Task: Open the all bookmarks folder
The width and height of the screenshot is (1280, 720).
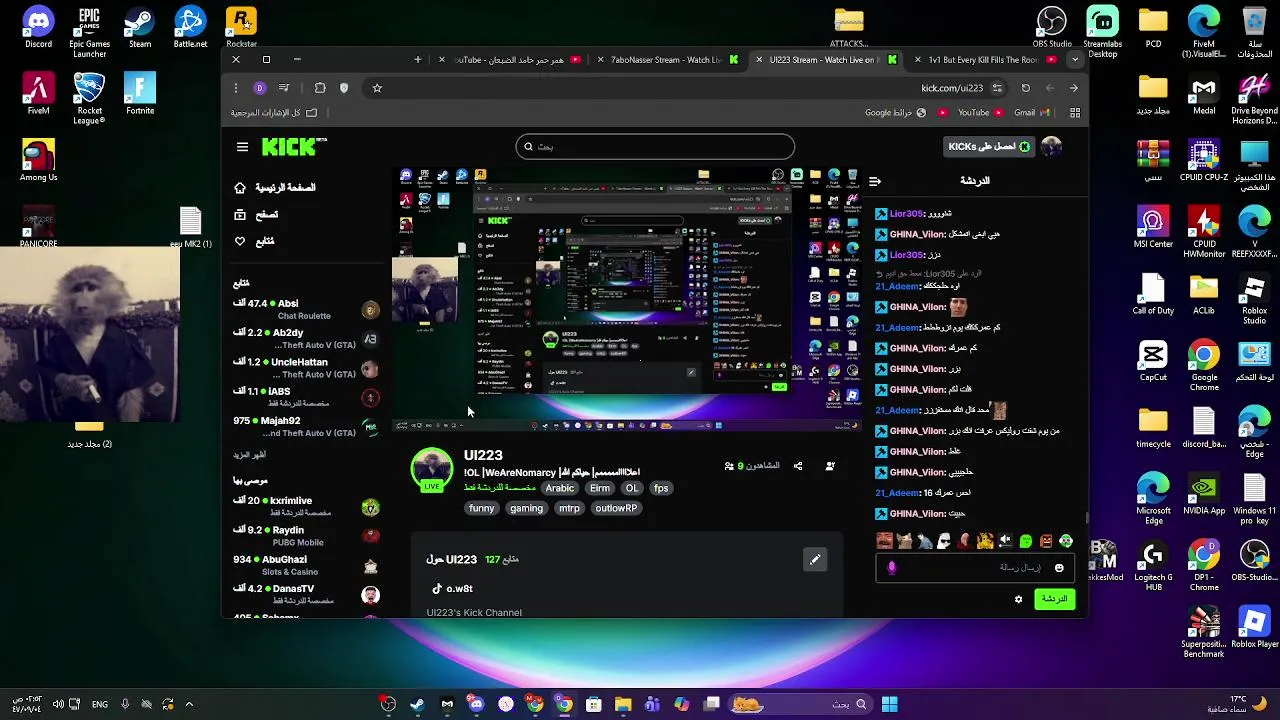Action: [274, 113]
